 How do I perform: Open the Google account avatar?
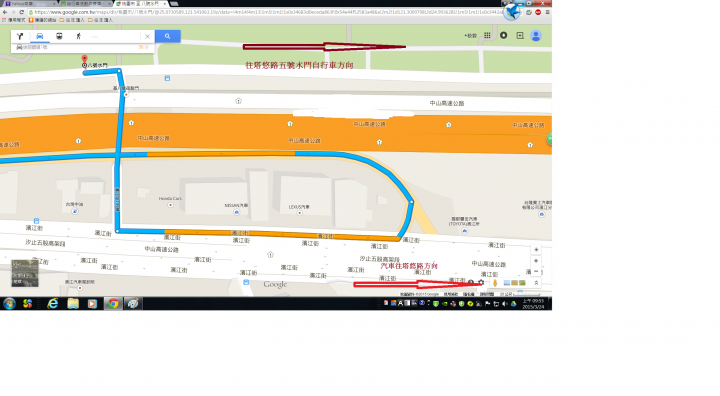[536, 35]
